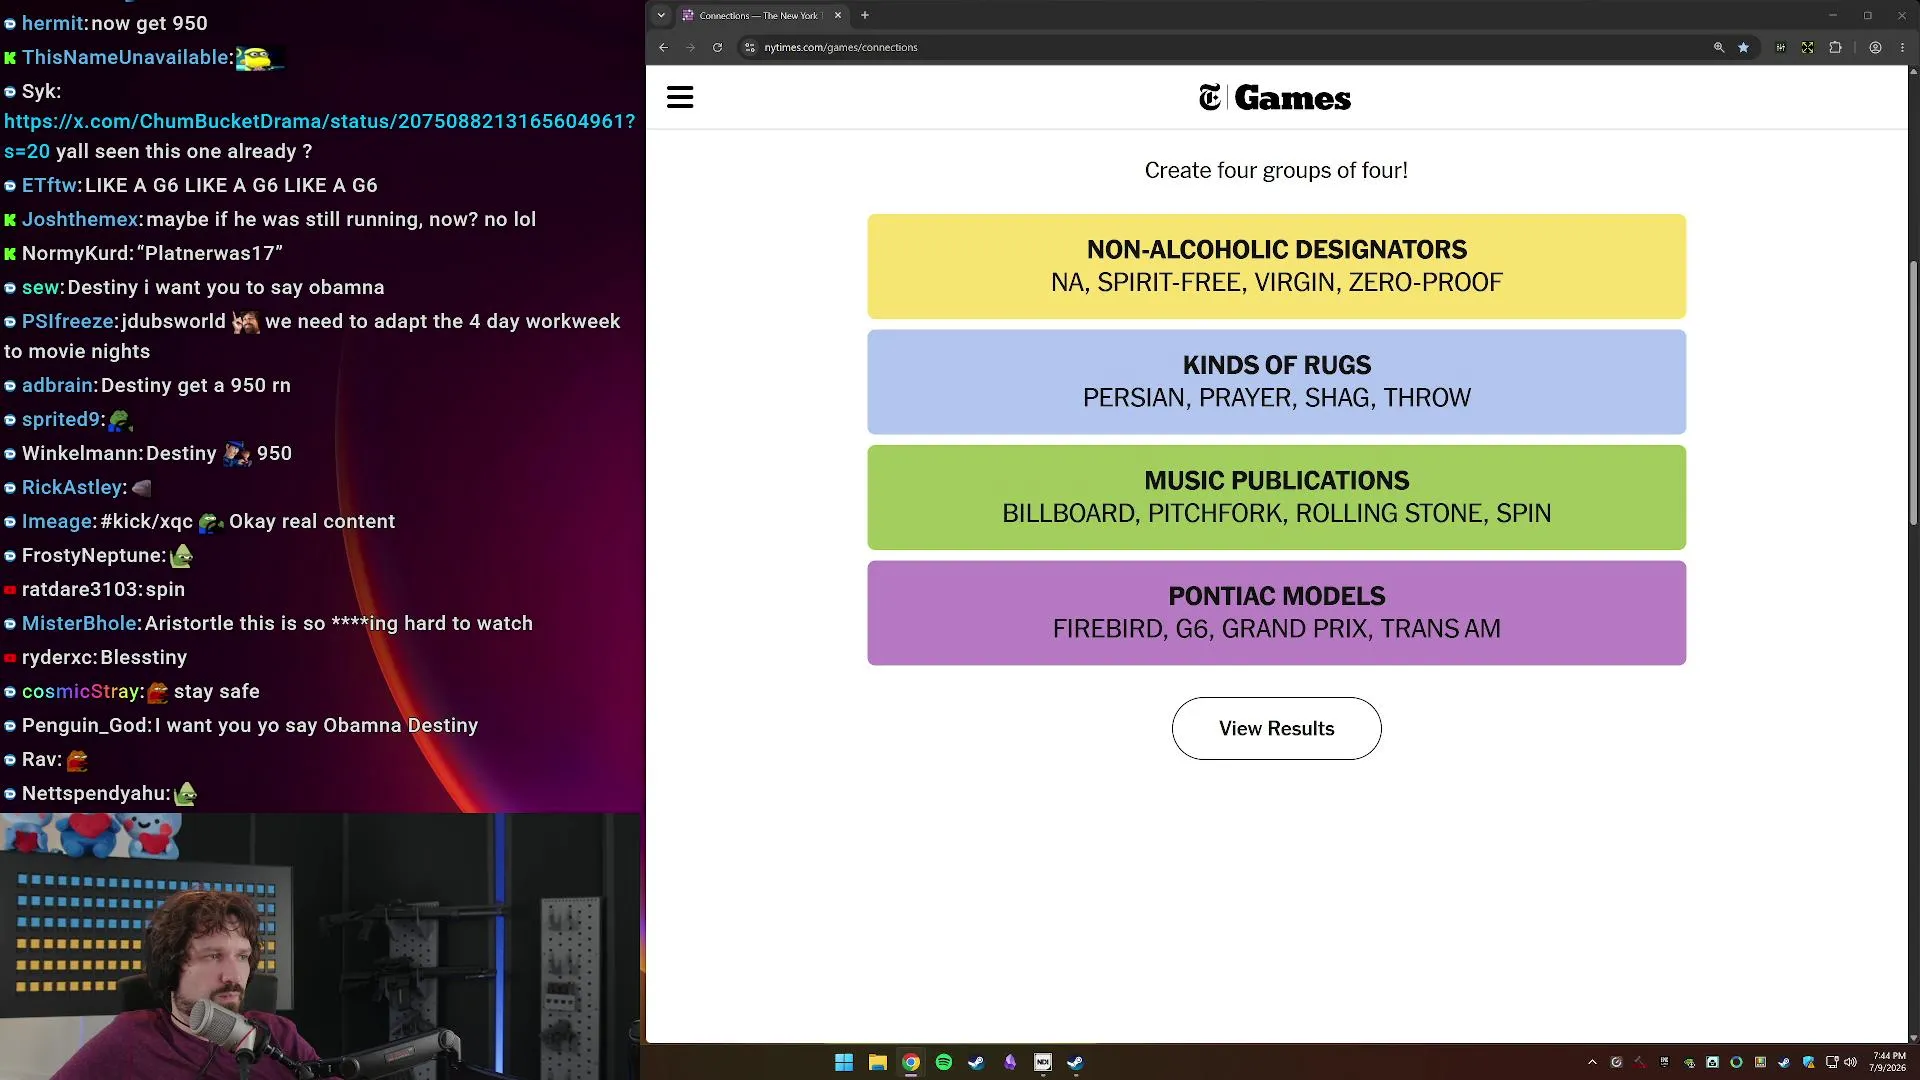Go back in the browser
This screenshot has height=1080, width=1920.
663,47
